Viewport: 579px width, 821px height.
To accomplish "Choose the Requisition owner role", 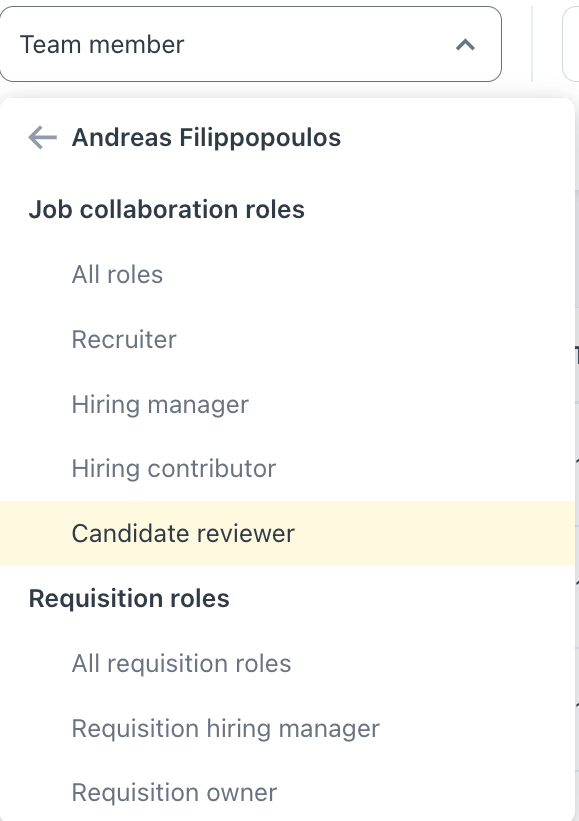I will click(174, 792).
